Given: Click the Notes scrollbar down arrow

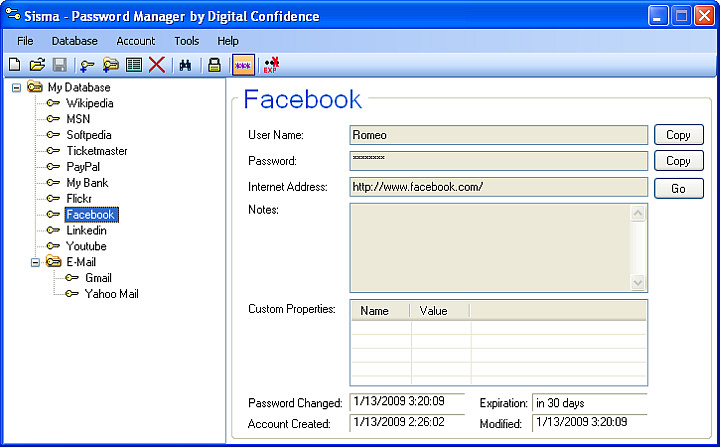Looking at the screenshot, I should tap(638, 282).
